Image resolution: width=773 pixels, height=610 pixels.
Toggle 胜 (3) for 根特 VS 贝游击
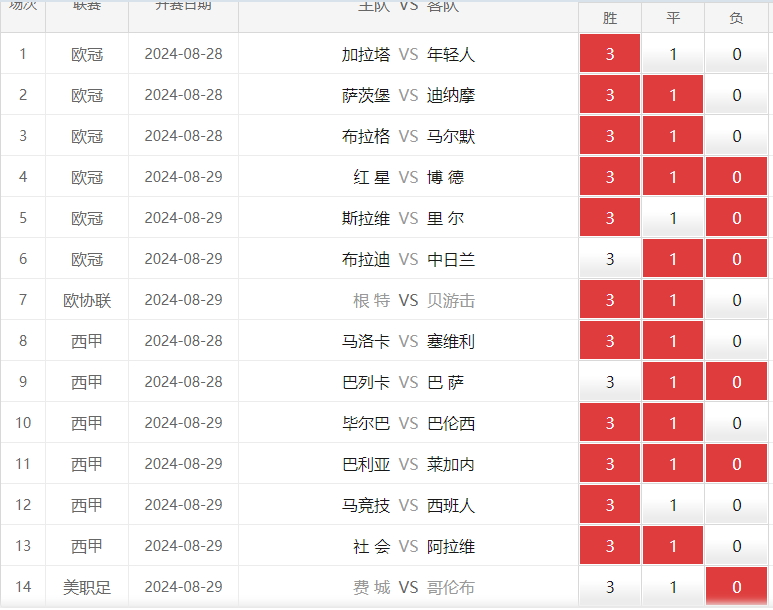pos(610,299)
